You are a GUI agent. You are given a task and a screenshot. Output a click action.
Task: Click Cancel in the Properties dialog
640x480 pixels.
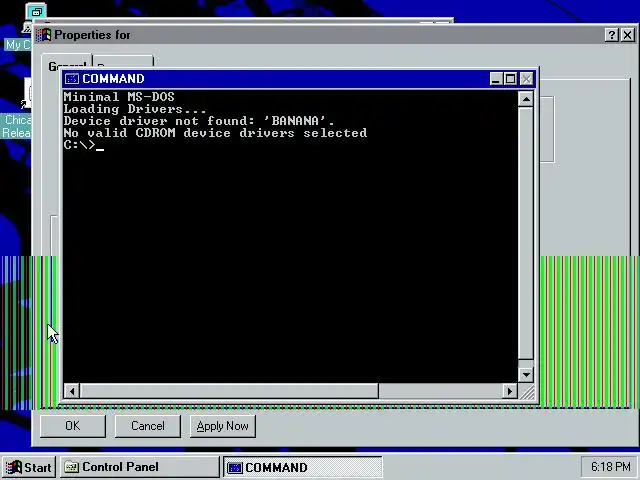tap(147, 426)
